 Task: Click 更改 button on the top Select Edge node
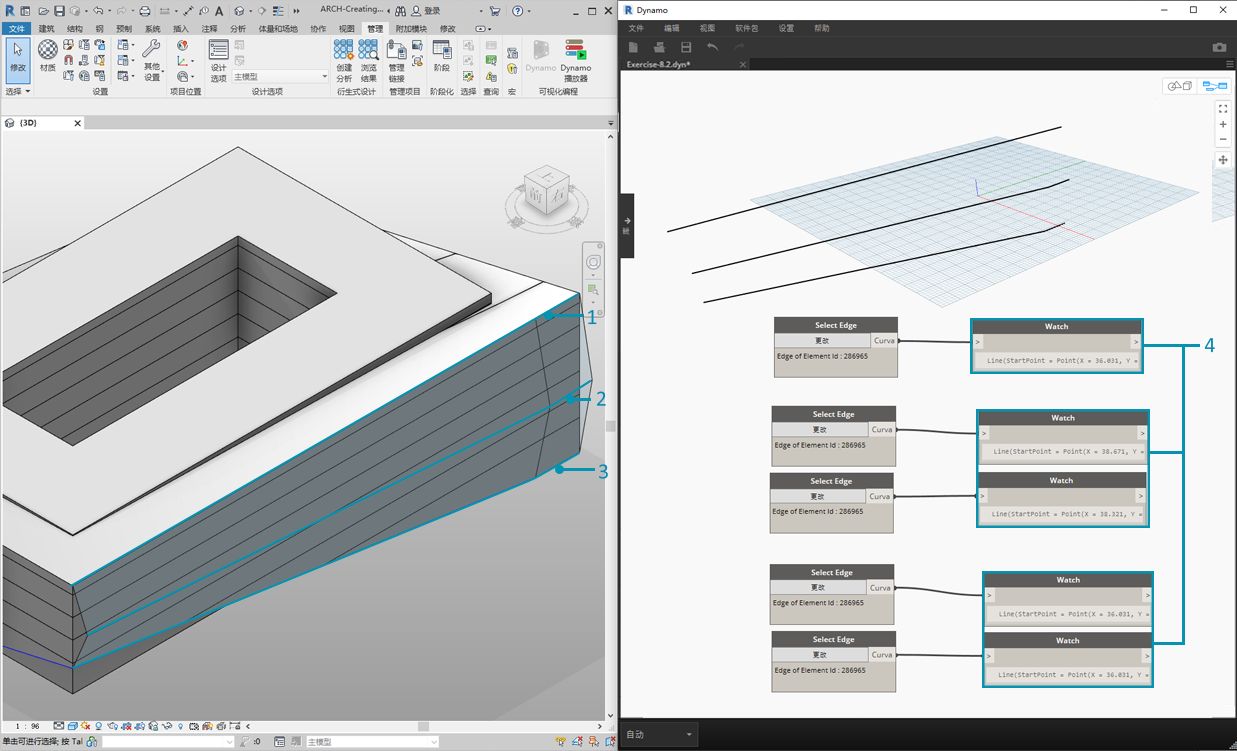822,341
